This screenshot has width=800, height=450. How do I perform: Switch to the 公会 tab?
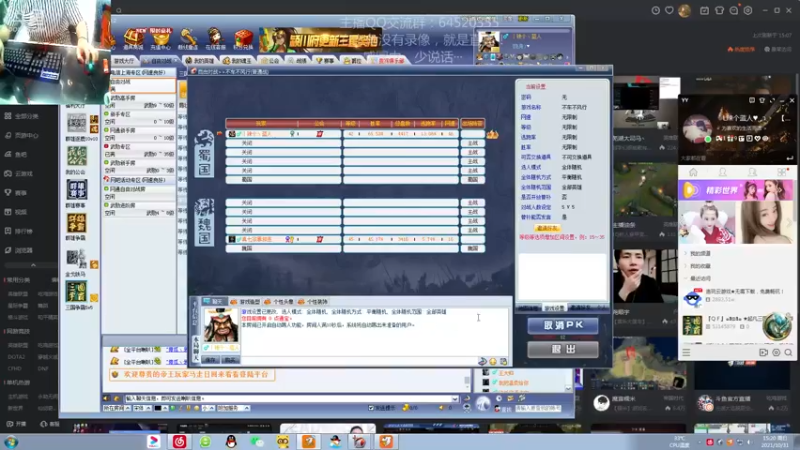(x=270, y=61)
